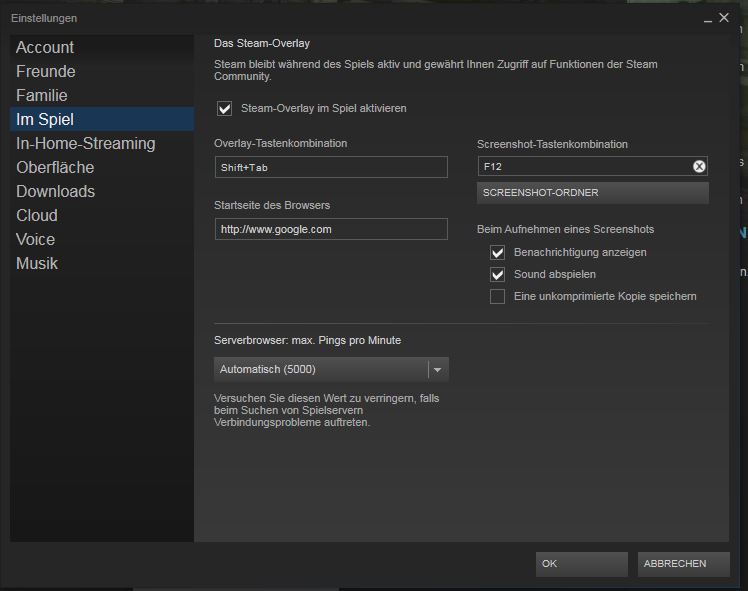Viewport: 748px width, 591px height.
Task: Click the Einstellungen window title
Action: pyautogui.click(x=44, y=19)
